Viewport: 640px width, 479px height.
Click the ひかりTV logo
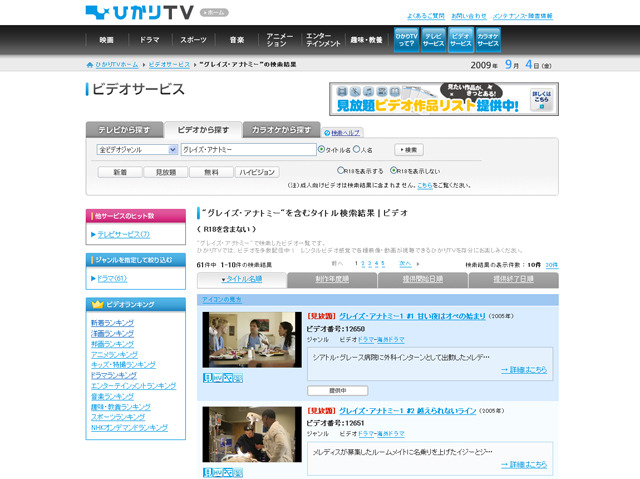tap(140, 13)
